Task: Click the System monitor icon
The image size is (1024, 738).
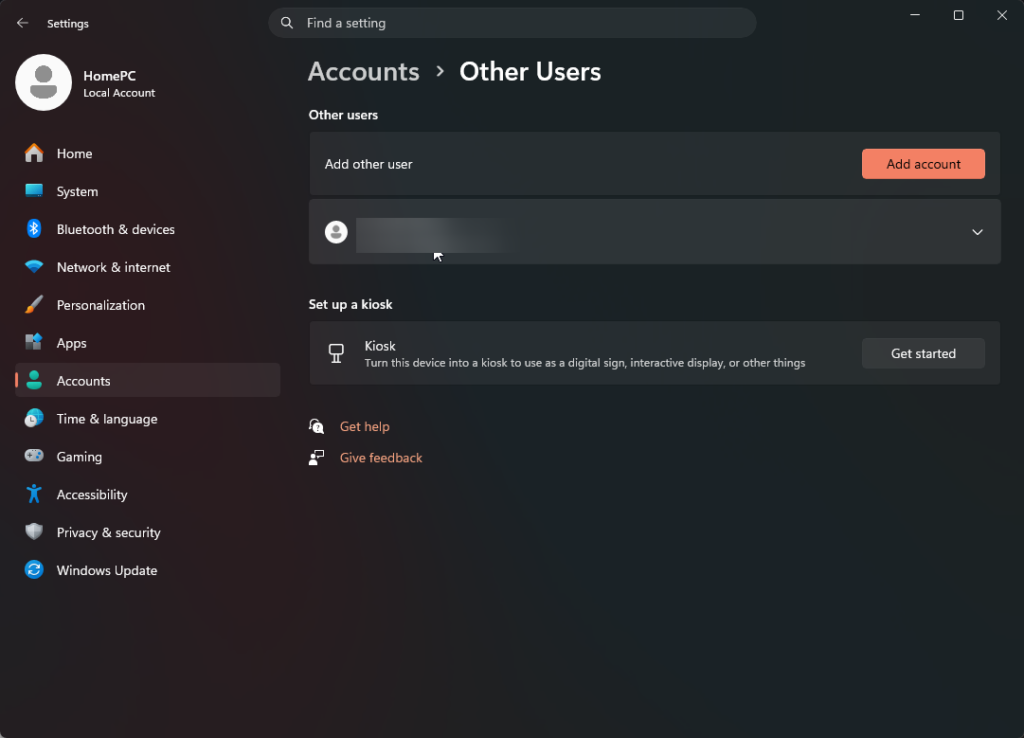Action: pyautogui.click(x=34, y=191)
